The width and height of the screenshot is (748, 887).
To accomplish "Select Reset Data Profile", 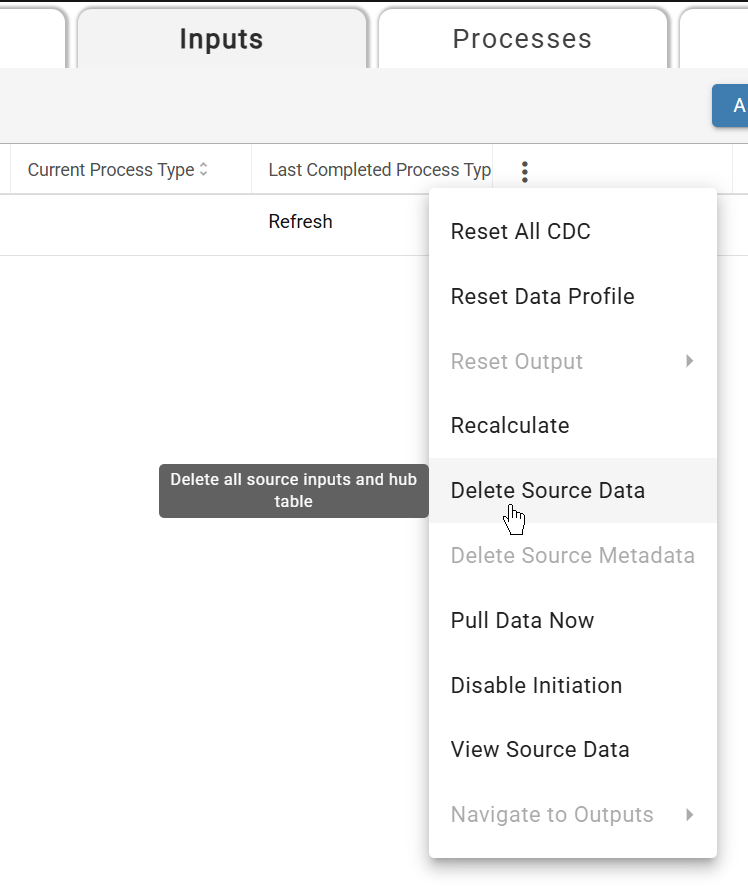I will [542, 296].
